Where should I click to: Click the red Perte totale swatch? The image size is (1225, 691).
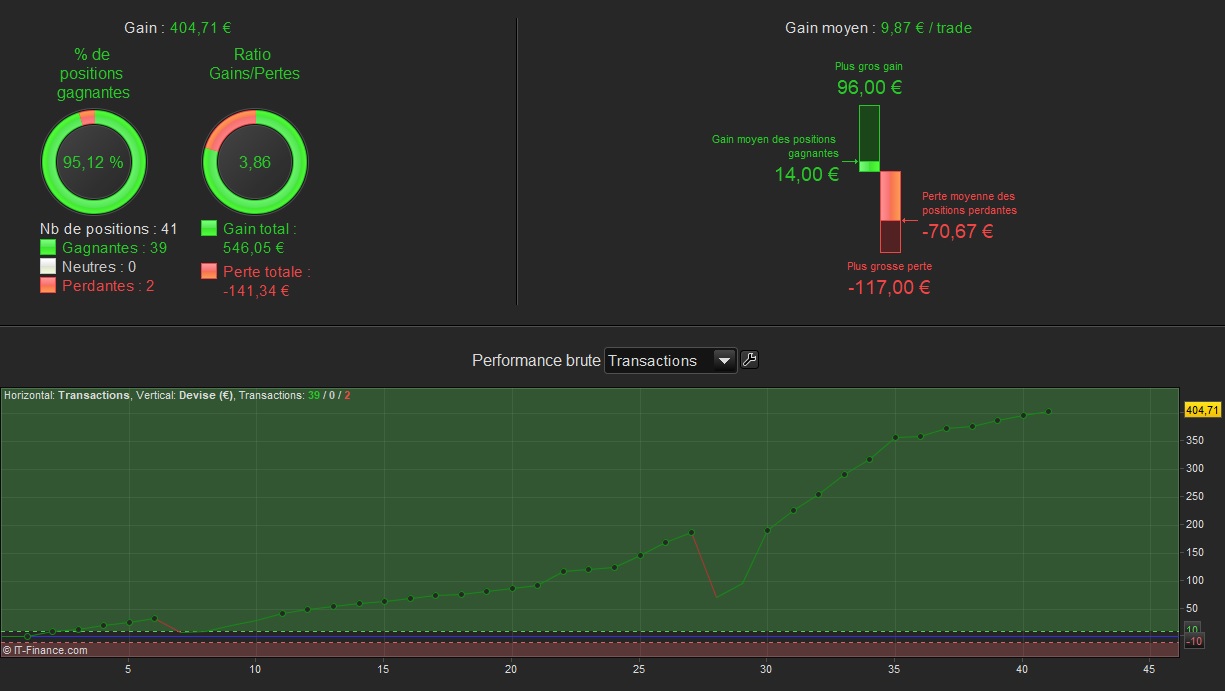point(209,272)
